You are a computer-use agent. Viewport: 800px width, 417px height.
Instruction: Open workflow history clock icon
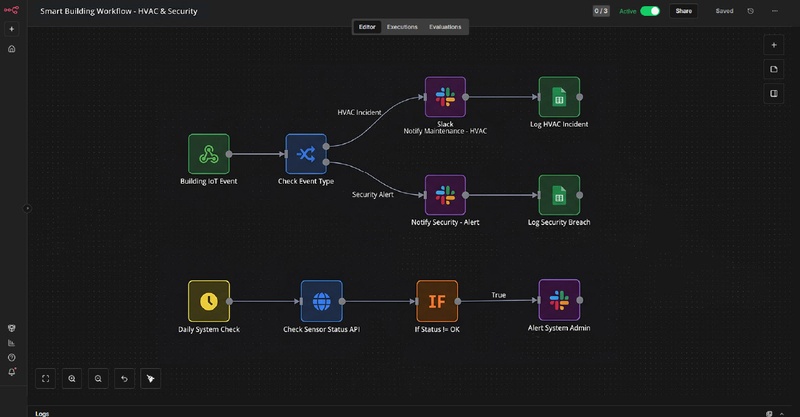point(751,11)
